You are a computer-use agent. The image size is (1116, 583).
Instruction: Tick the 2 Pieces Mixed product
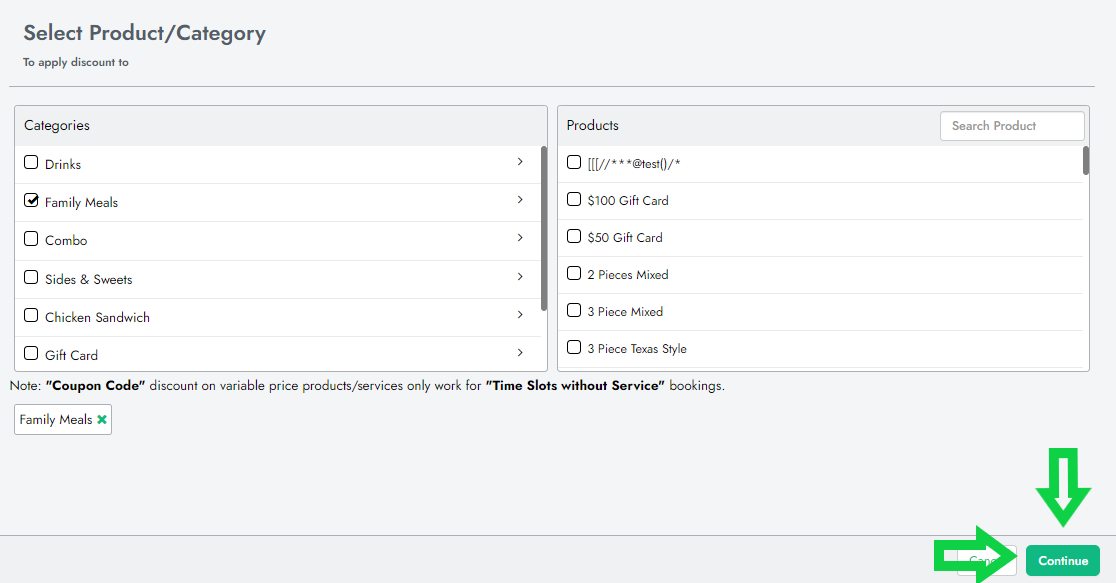[x=574, y=274]
